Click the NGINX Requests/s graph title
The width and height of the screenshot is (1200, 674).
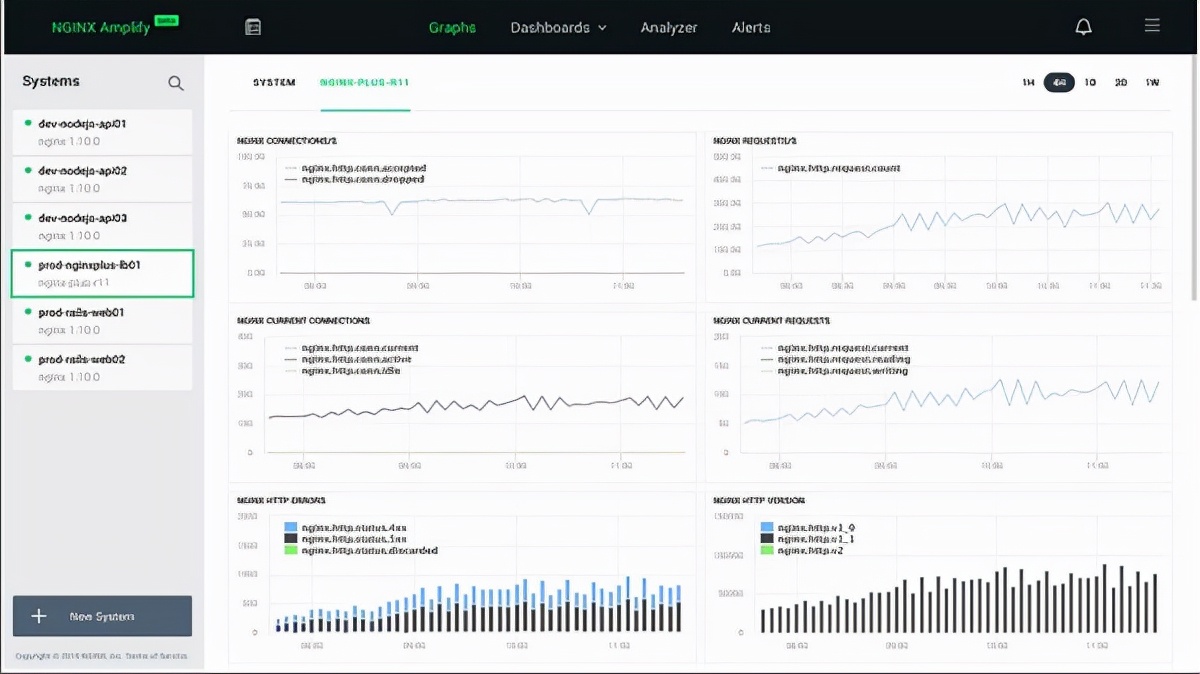pos(755,141)
